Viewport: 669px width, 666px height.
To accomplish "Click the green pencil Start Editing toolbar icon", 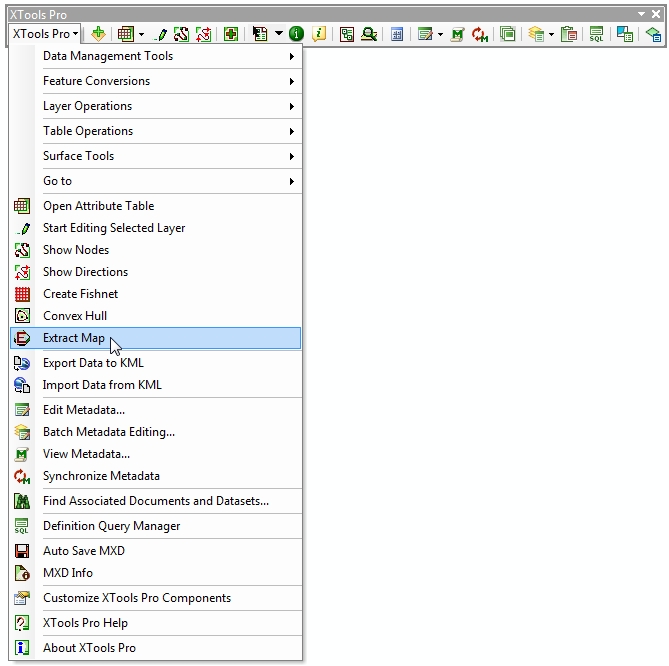I will click(161, 34).
